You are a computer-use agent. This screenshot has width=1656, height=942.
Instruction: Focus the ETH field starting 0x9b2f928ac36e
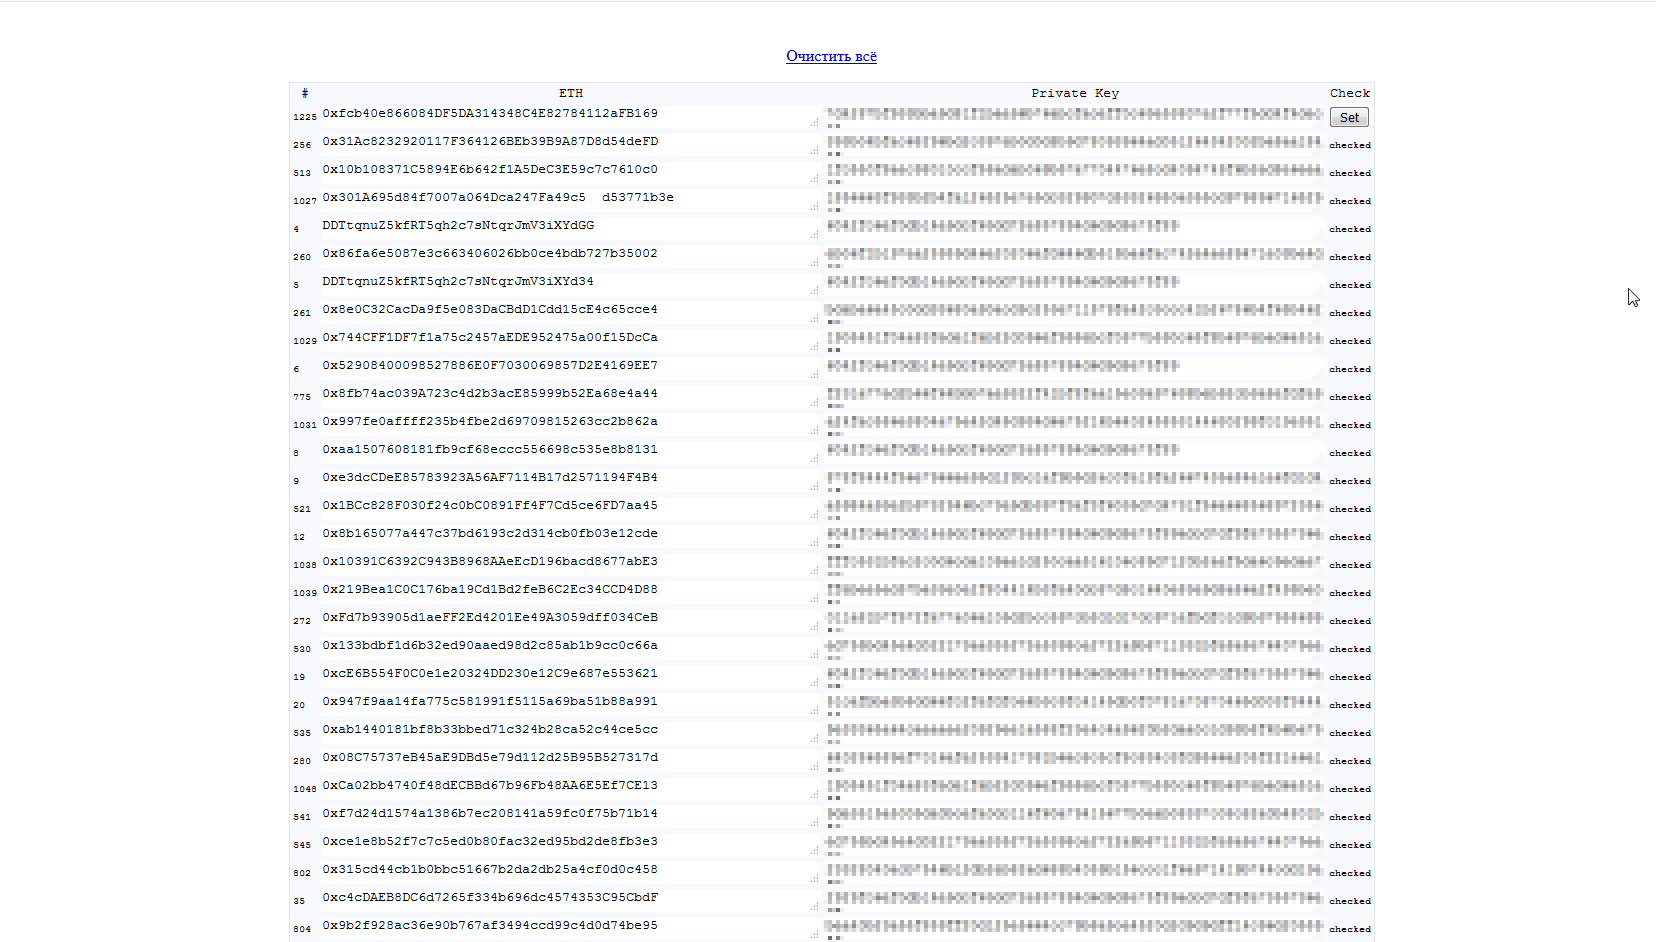570,929
